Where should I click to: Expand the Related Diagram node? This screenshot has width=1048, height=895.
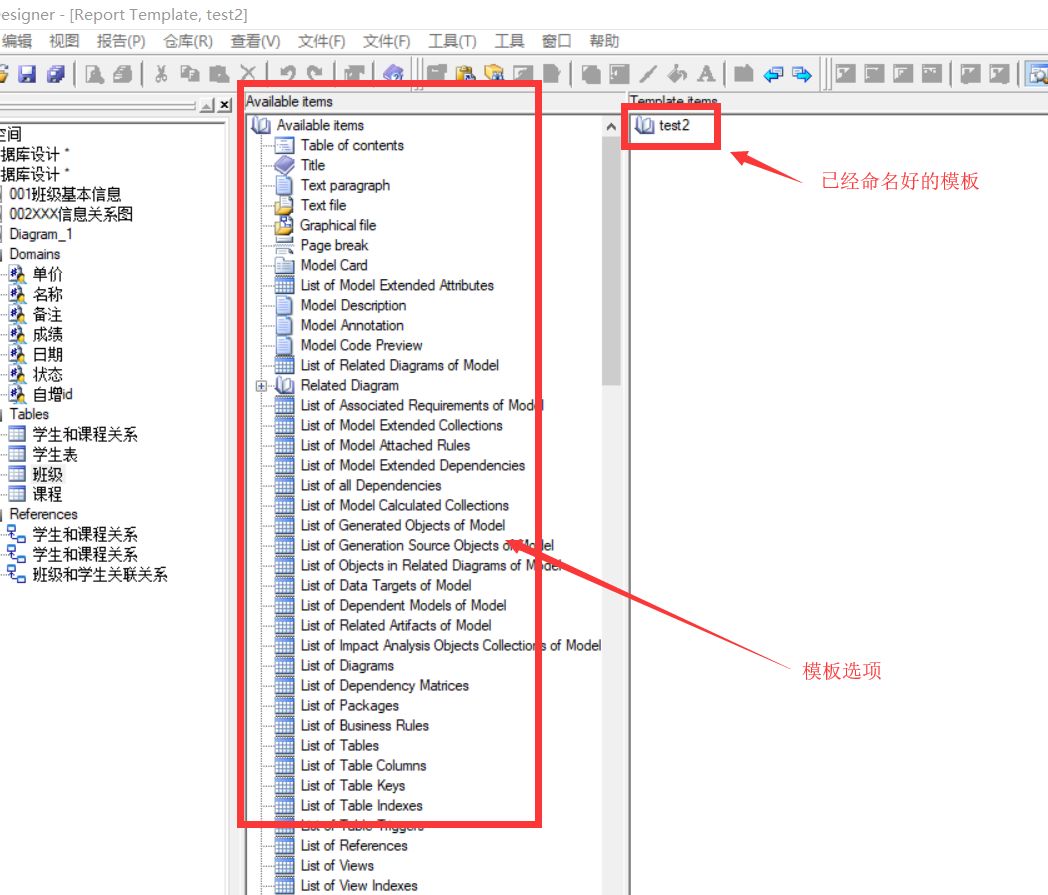tap(261, 386)
